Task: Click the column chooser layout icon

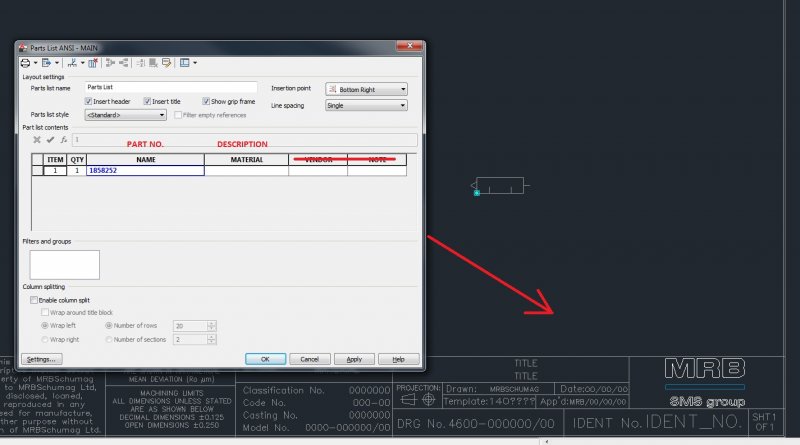Action: click(x=185, y=63)
